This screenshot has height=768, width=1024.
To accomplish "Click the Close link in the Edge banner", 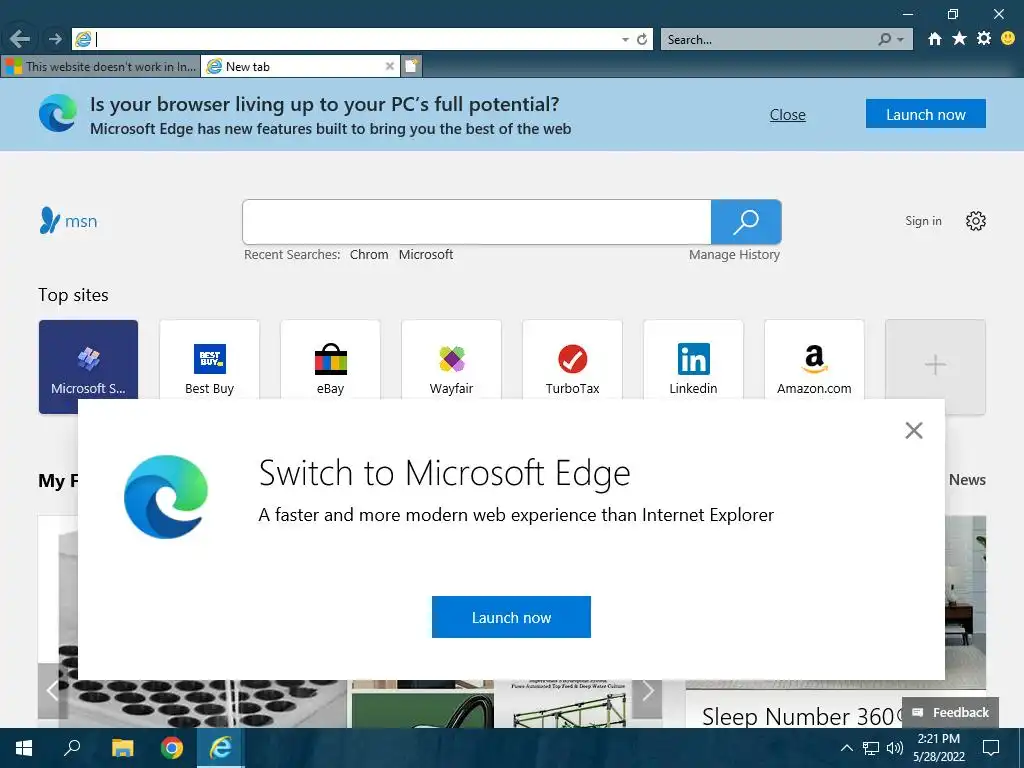I will pos(787,114).
